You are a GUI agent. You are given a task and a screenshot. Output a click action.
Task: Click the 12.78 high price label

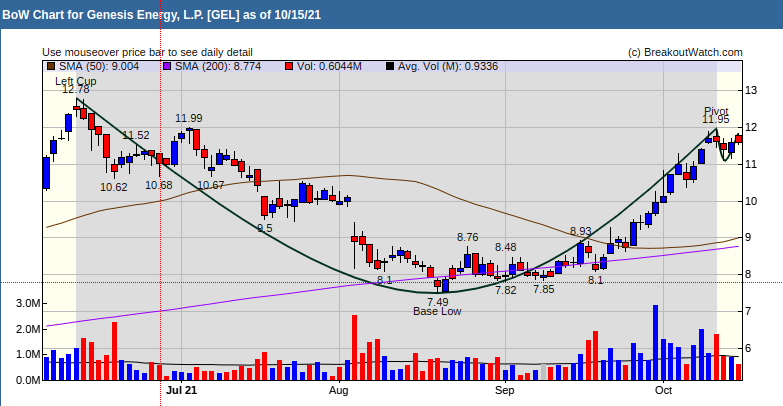click(x=76, y=89)
